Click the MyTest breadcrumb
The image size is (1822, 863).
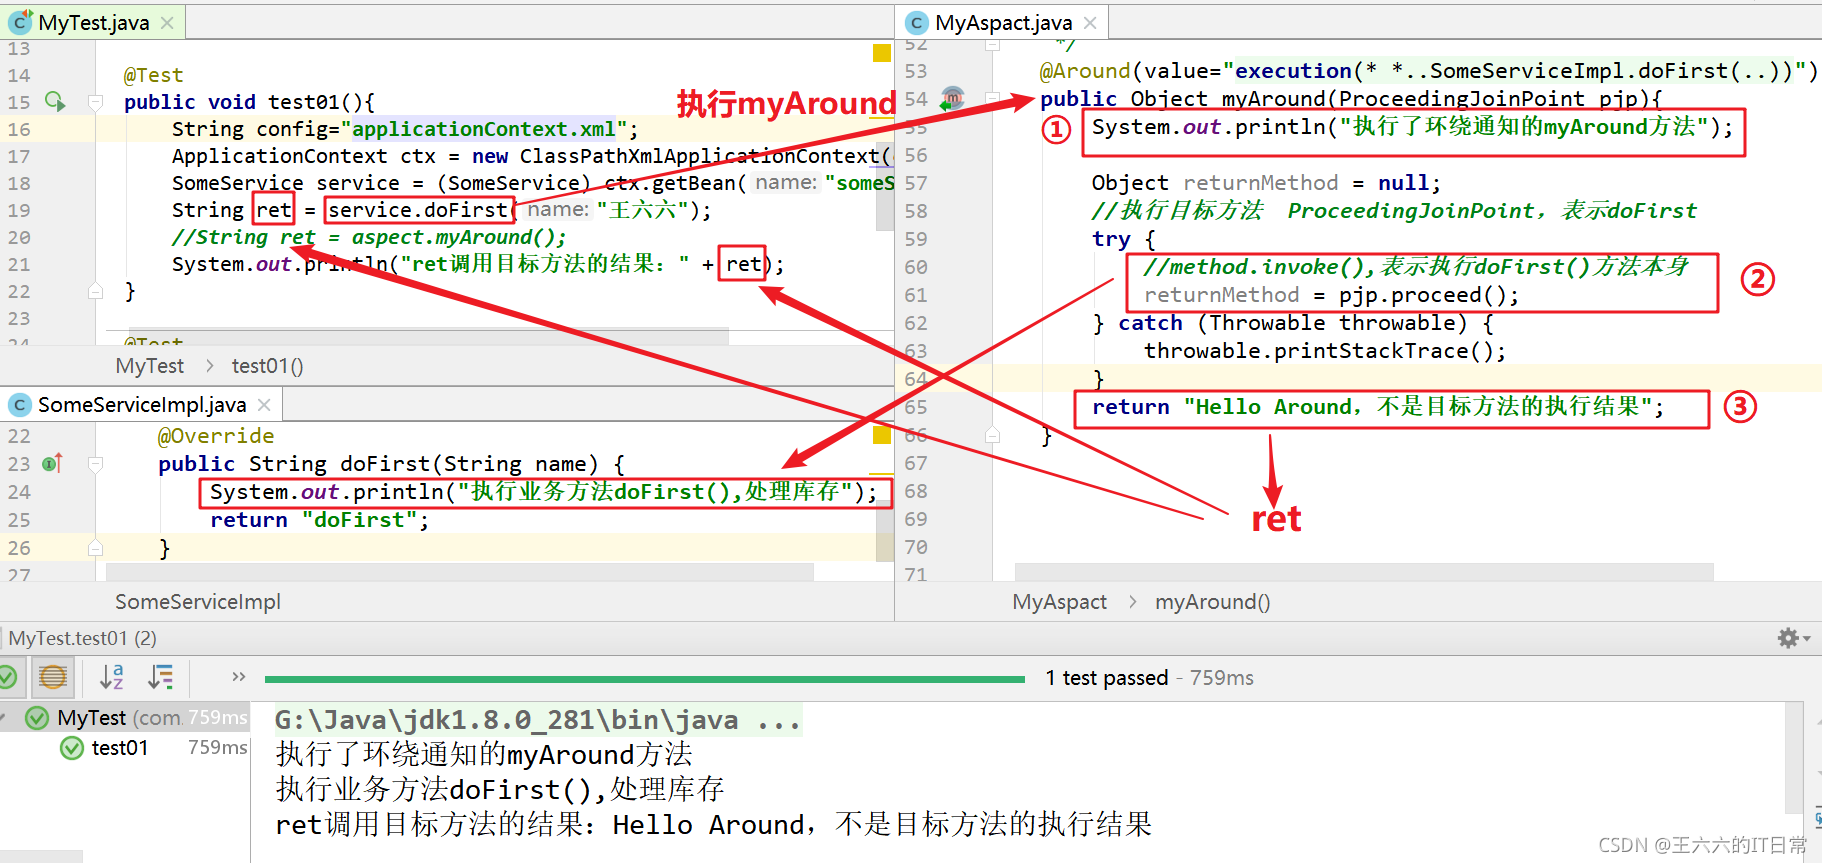click(x=150, y=366)
